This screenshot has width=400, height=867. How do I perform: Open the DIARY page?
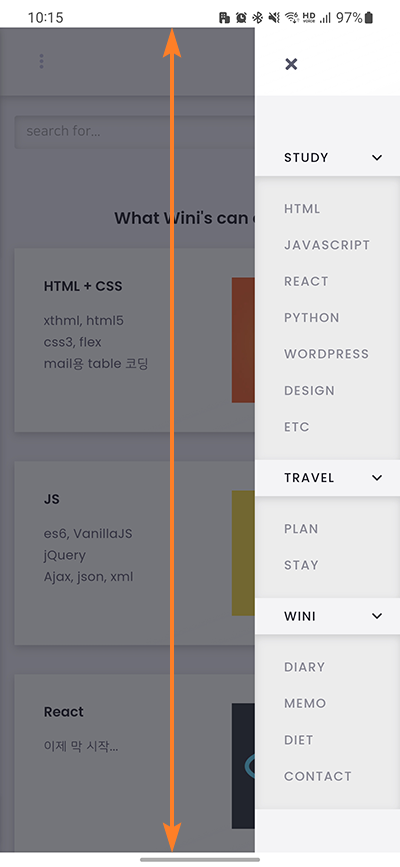(x=304, y=667)
